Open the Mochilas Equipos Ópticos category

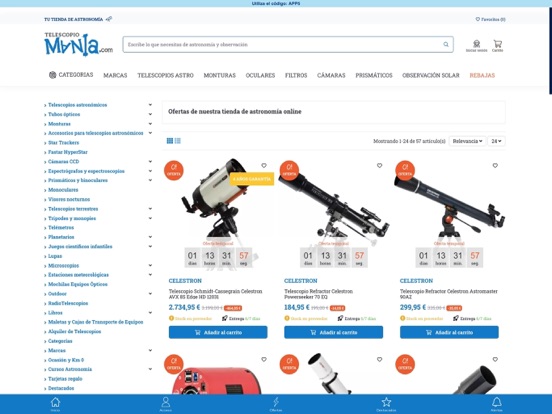click(x=78, y=284)
